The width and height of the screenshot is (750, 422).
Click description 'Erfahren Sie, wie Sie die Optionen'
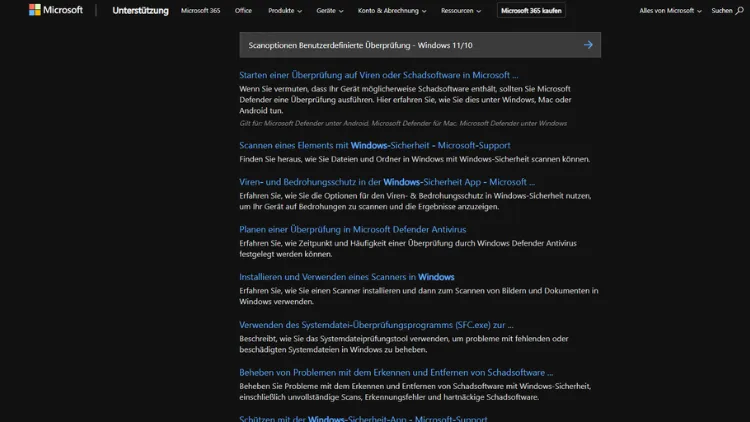[x=415, y=201]
